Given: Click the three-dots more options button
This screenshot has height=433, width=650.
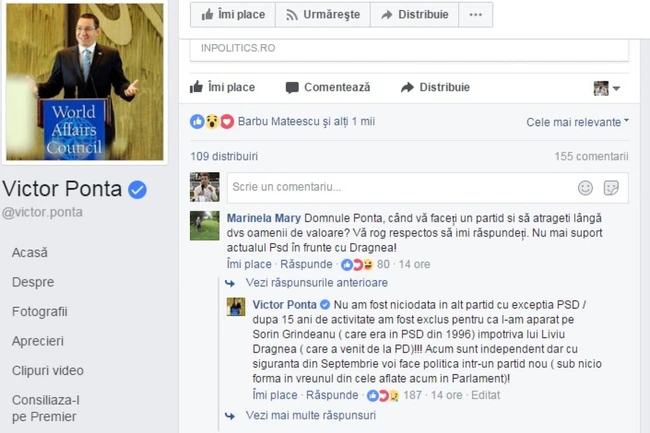Looking at the screenshot, I should pos(475,15).
